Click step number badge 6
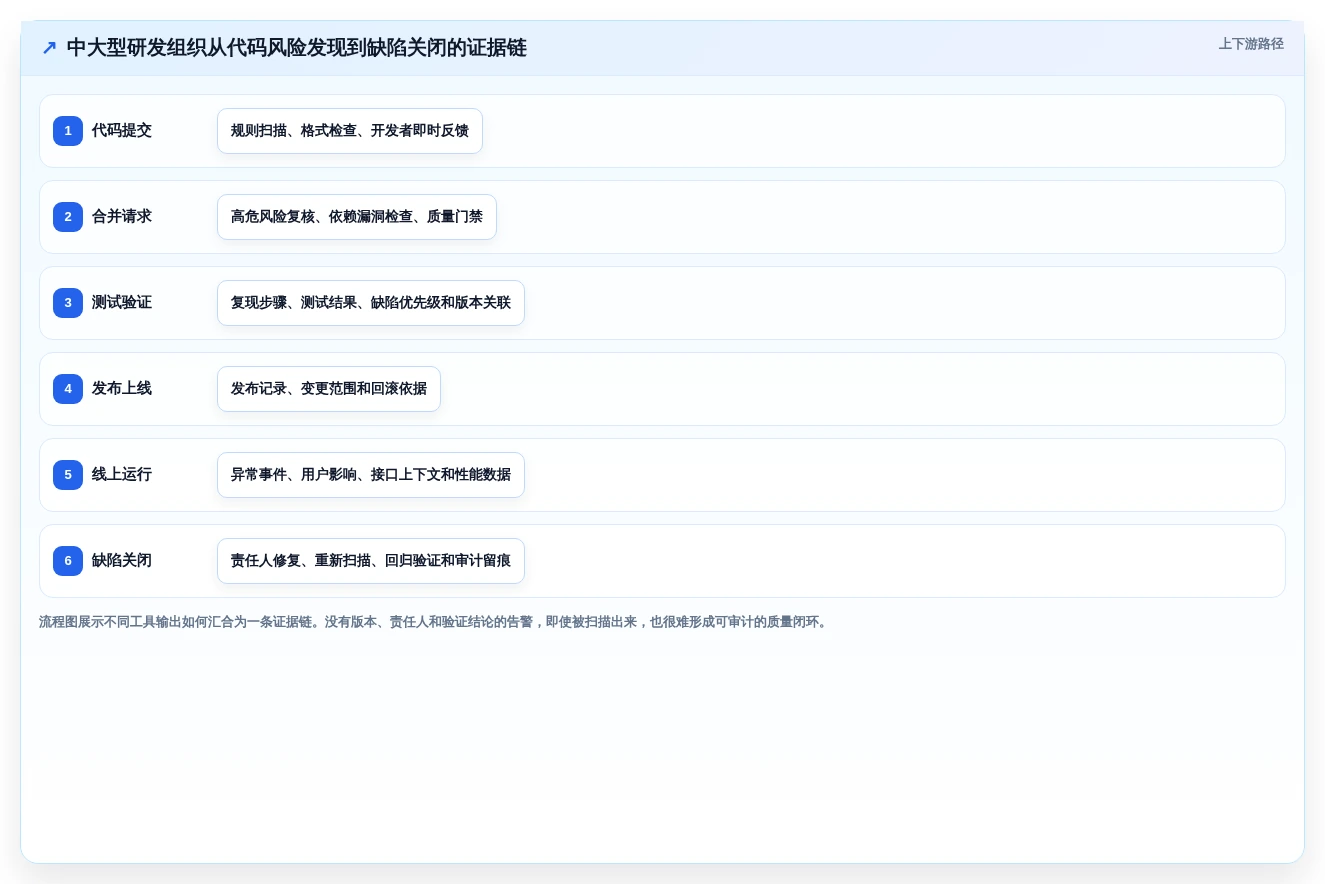This screenshot has width=1325, height=884. coord(68,561)
